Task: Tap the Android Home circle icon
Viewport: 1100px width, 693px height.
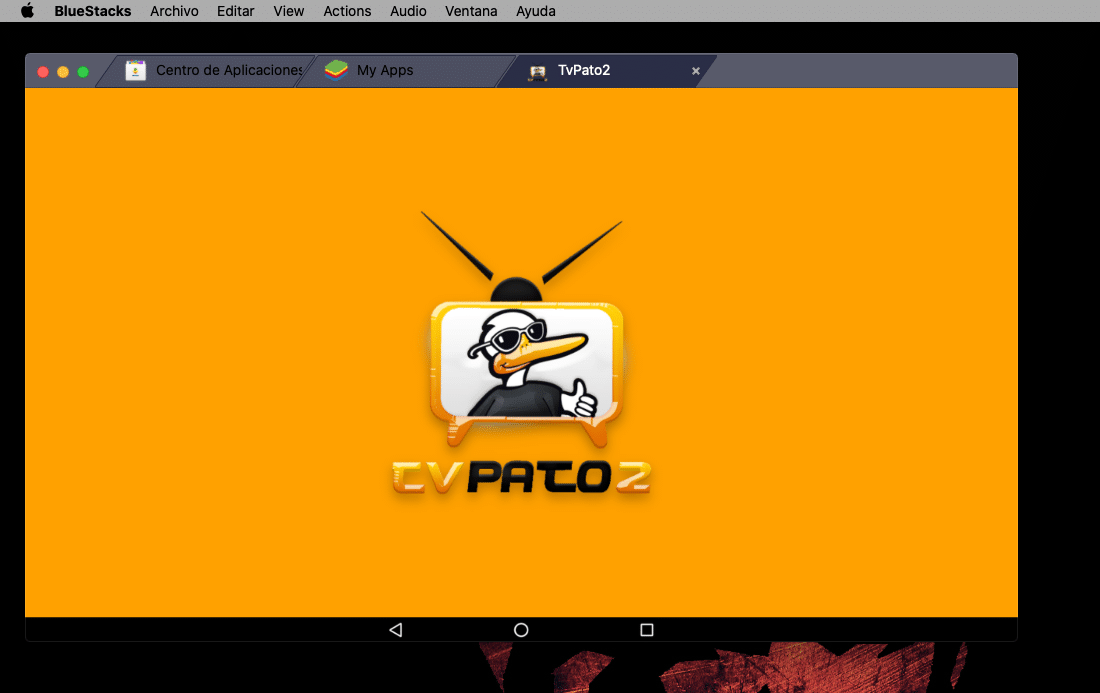Action: click(x=520, y=629)
